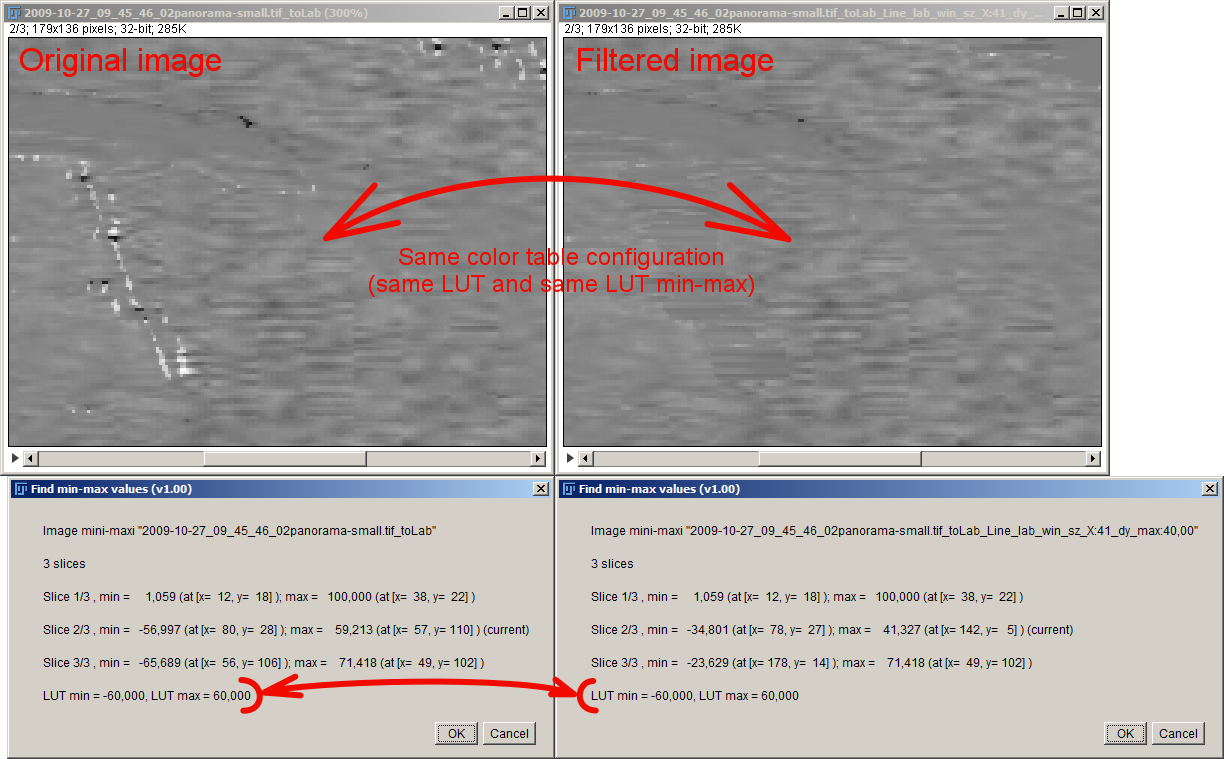Click 'Slice 1/3' row in left min-max dialog
Screen dimensions: 1224x759
coord(259,597)
